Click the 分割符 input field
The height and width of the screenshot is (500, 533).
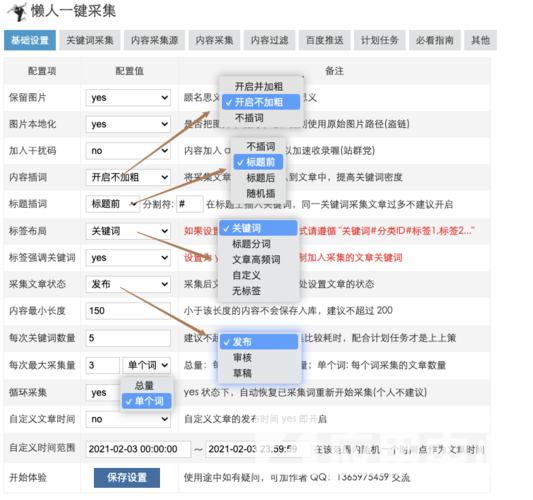coord(190,204)
